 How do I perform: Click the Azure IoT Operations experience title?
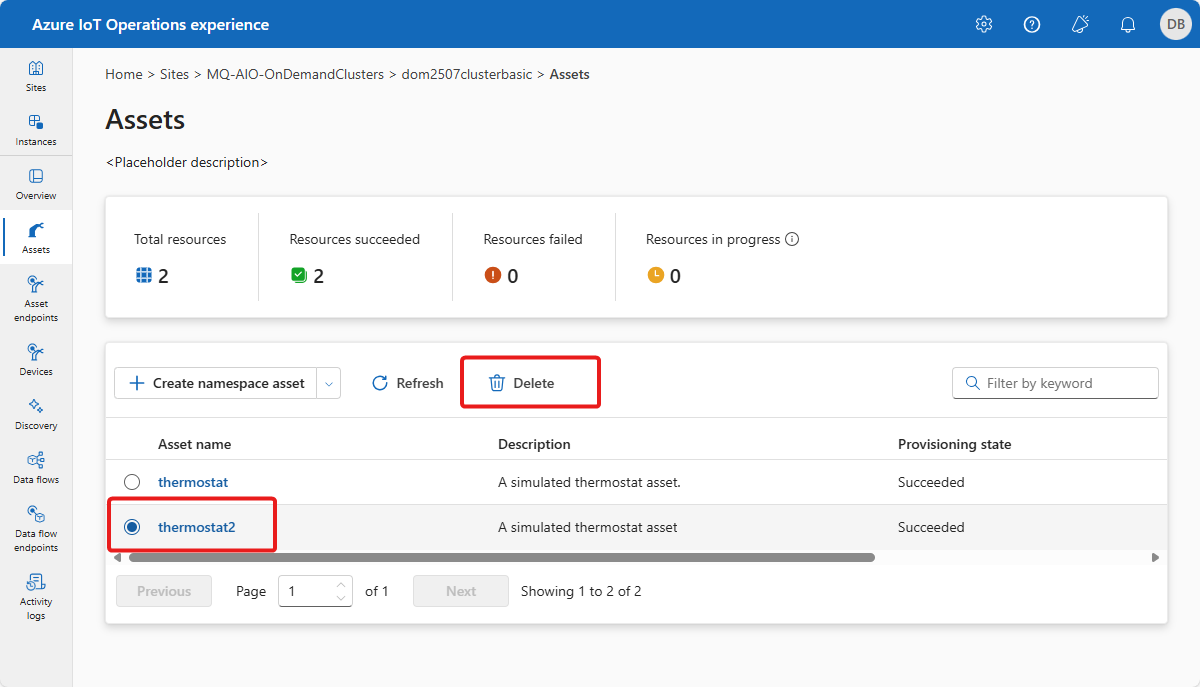coord(150,25)
